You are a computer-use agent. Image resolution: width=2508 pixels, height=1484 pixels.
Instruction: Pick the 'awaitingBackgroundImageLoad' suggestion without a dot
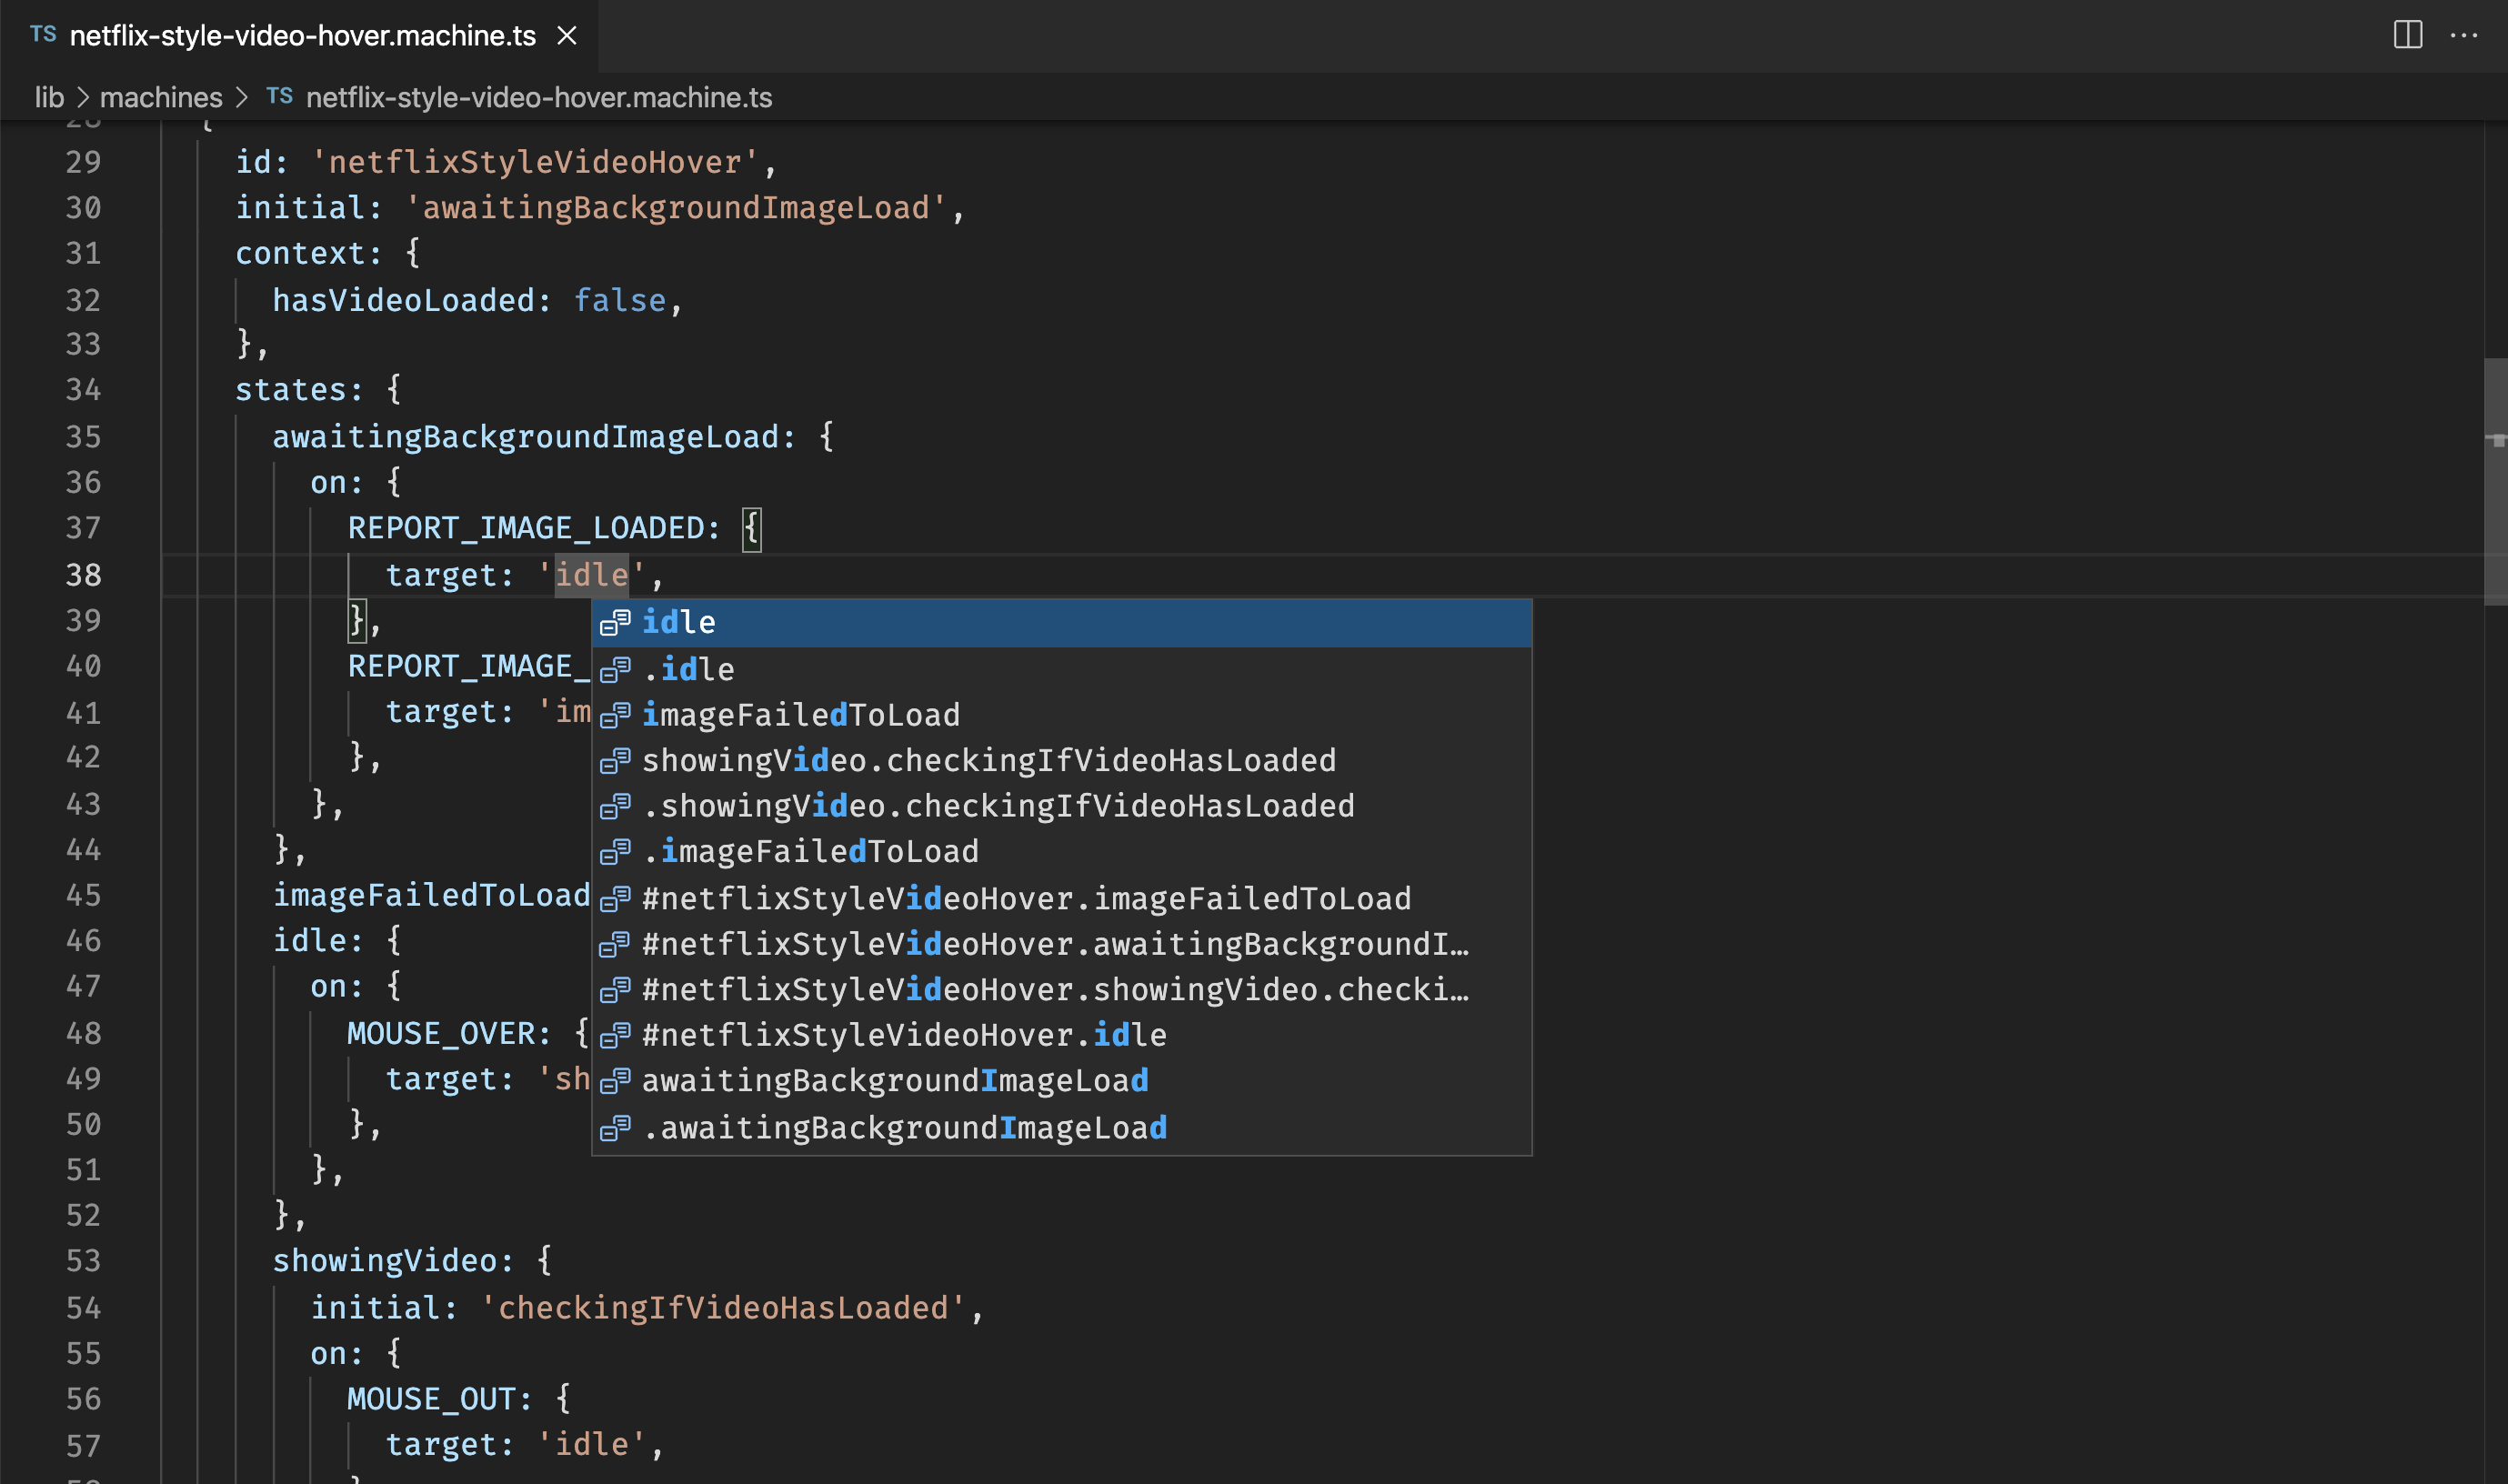[x=894, y=1080]
